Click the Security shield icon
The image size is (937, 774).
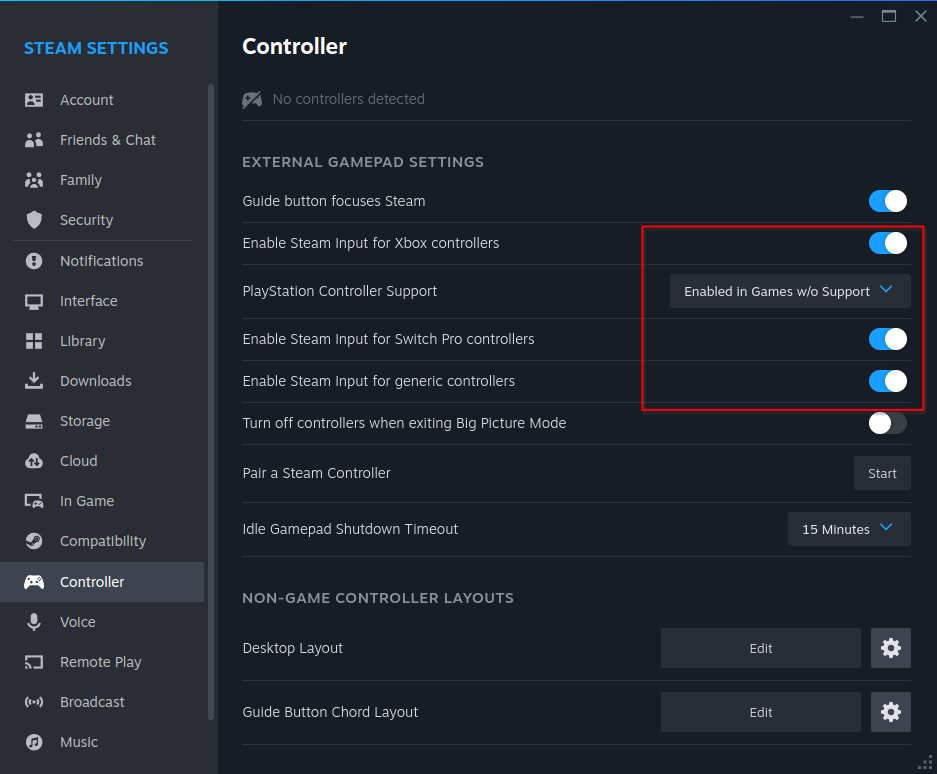click(34, 220)
